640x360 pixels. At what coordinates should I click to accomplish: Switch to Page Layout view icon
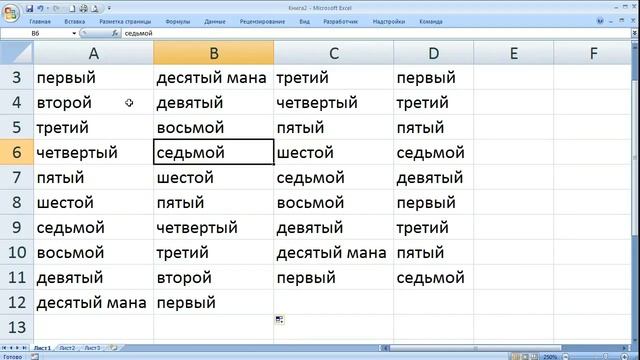pyautogui.click(x=525, y=357)
